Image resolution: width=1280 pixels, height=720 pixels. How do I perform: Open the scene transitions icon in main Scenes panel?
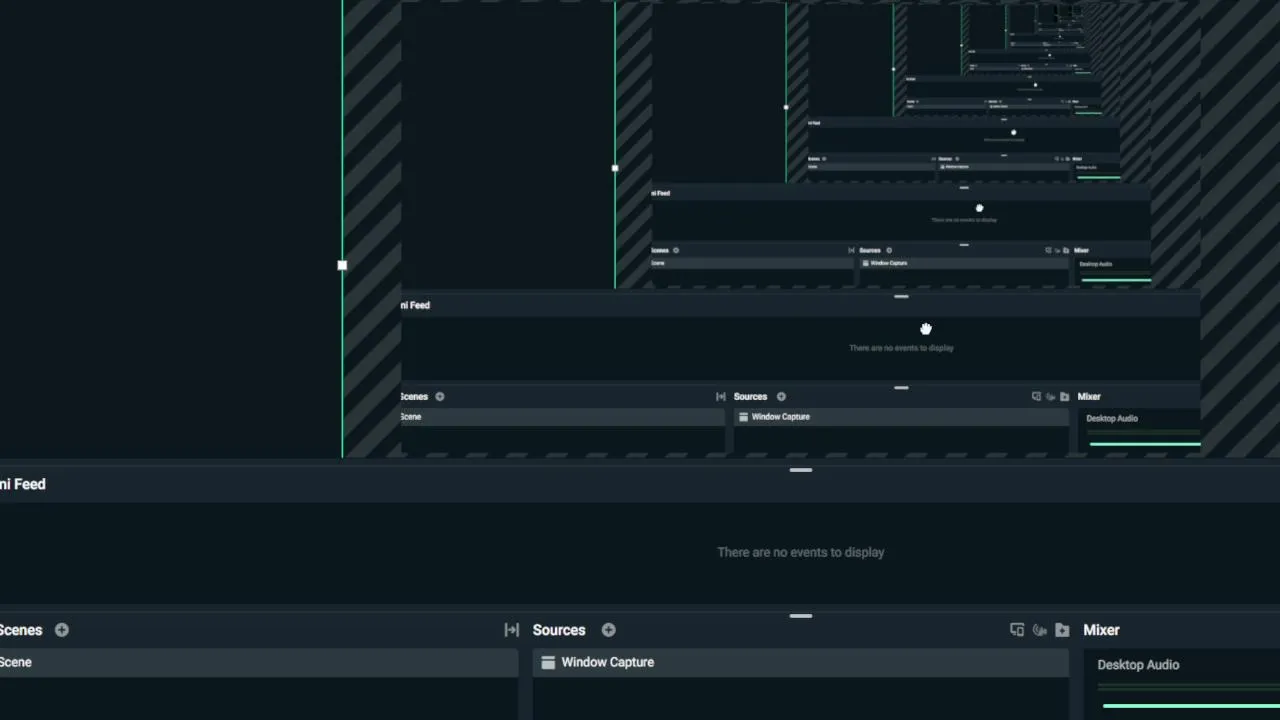point(512,630)
